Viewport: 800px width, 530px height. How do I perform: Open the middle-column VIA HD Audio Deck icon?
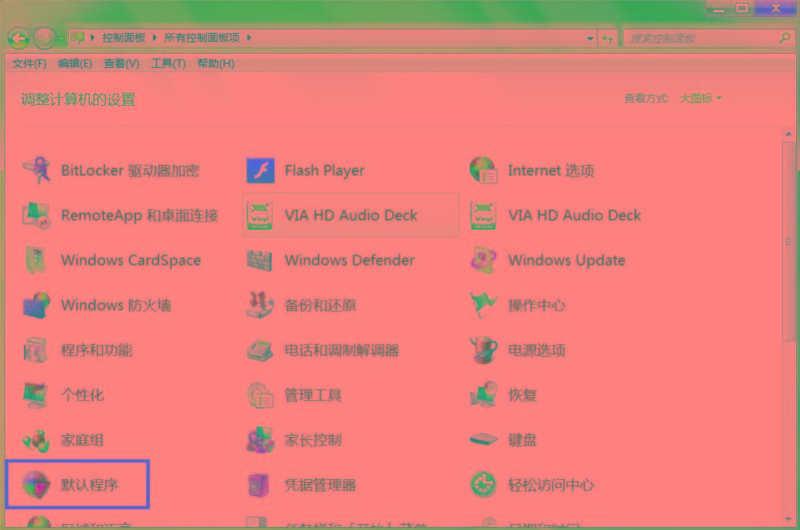point(260,215)
